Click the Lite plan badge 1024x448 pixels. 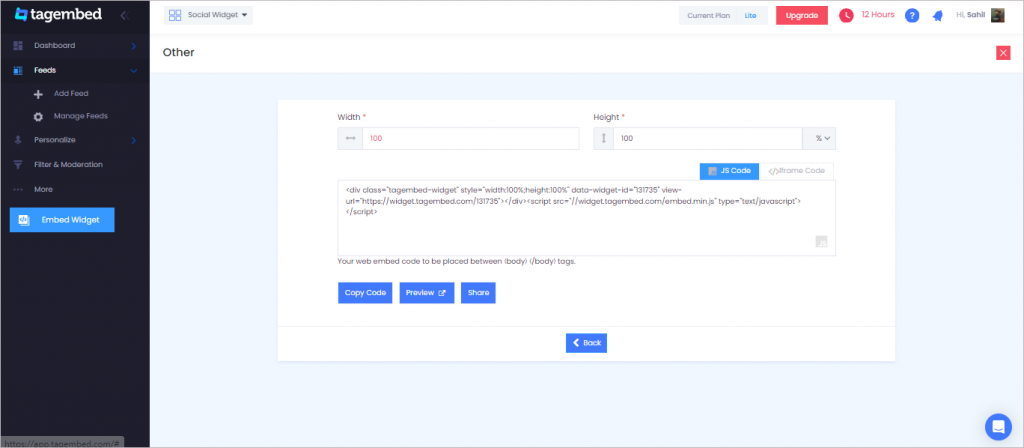(x=750, y=15)
